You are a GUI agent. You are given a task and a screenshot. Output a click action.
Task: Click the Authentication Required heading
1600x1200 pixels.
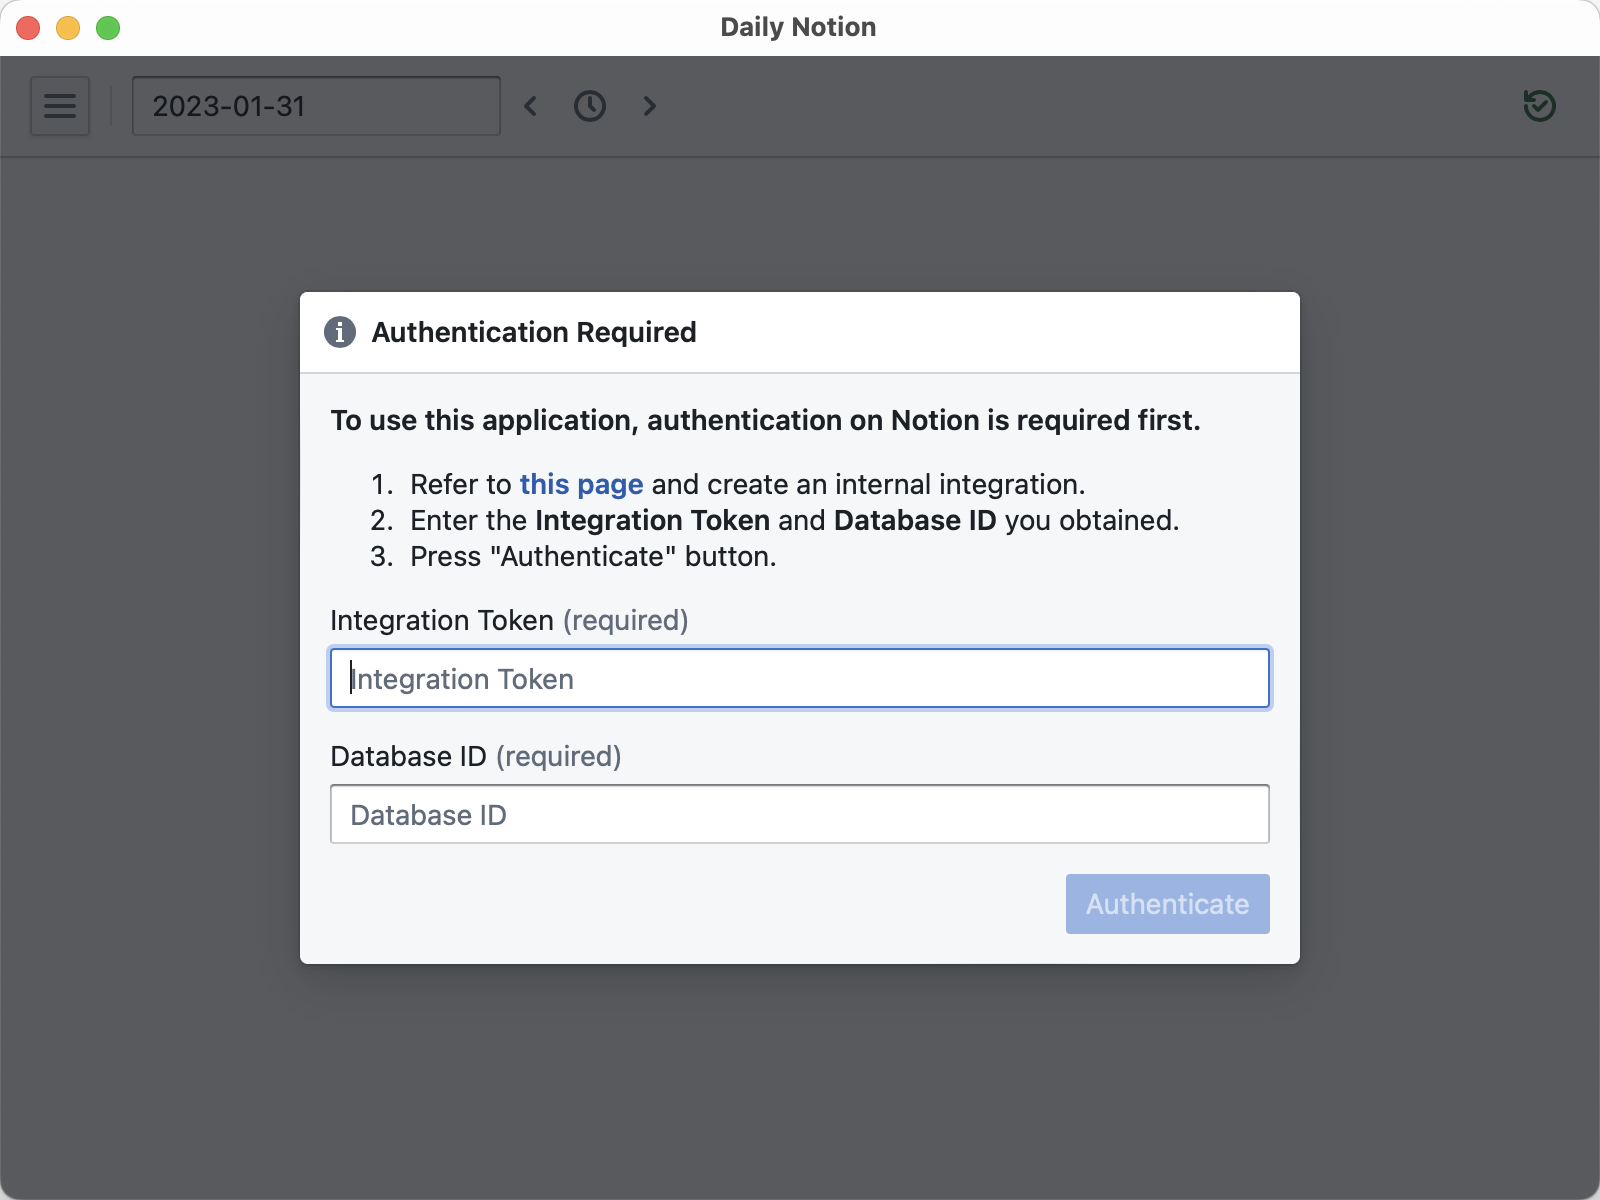534,332
